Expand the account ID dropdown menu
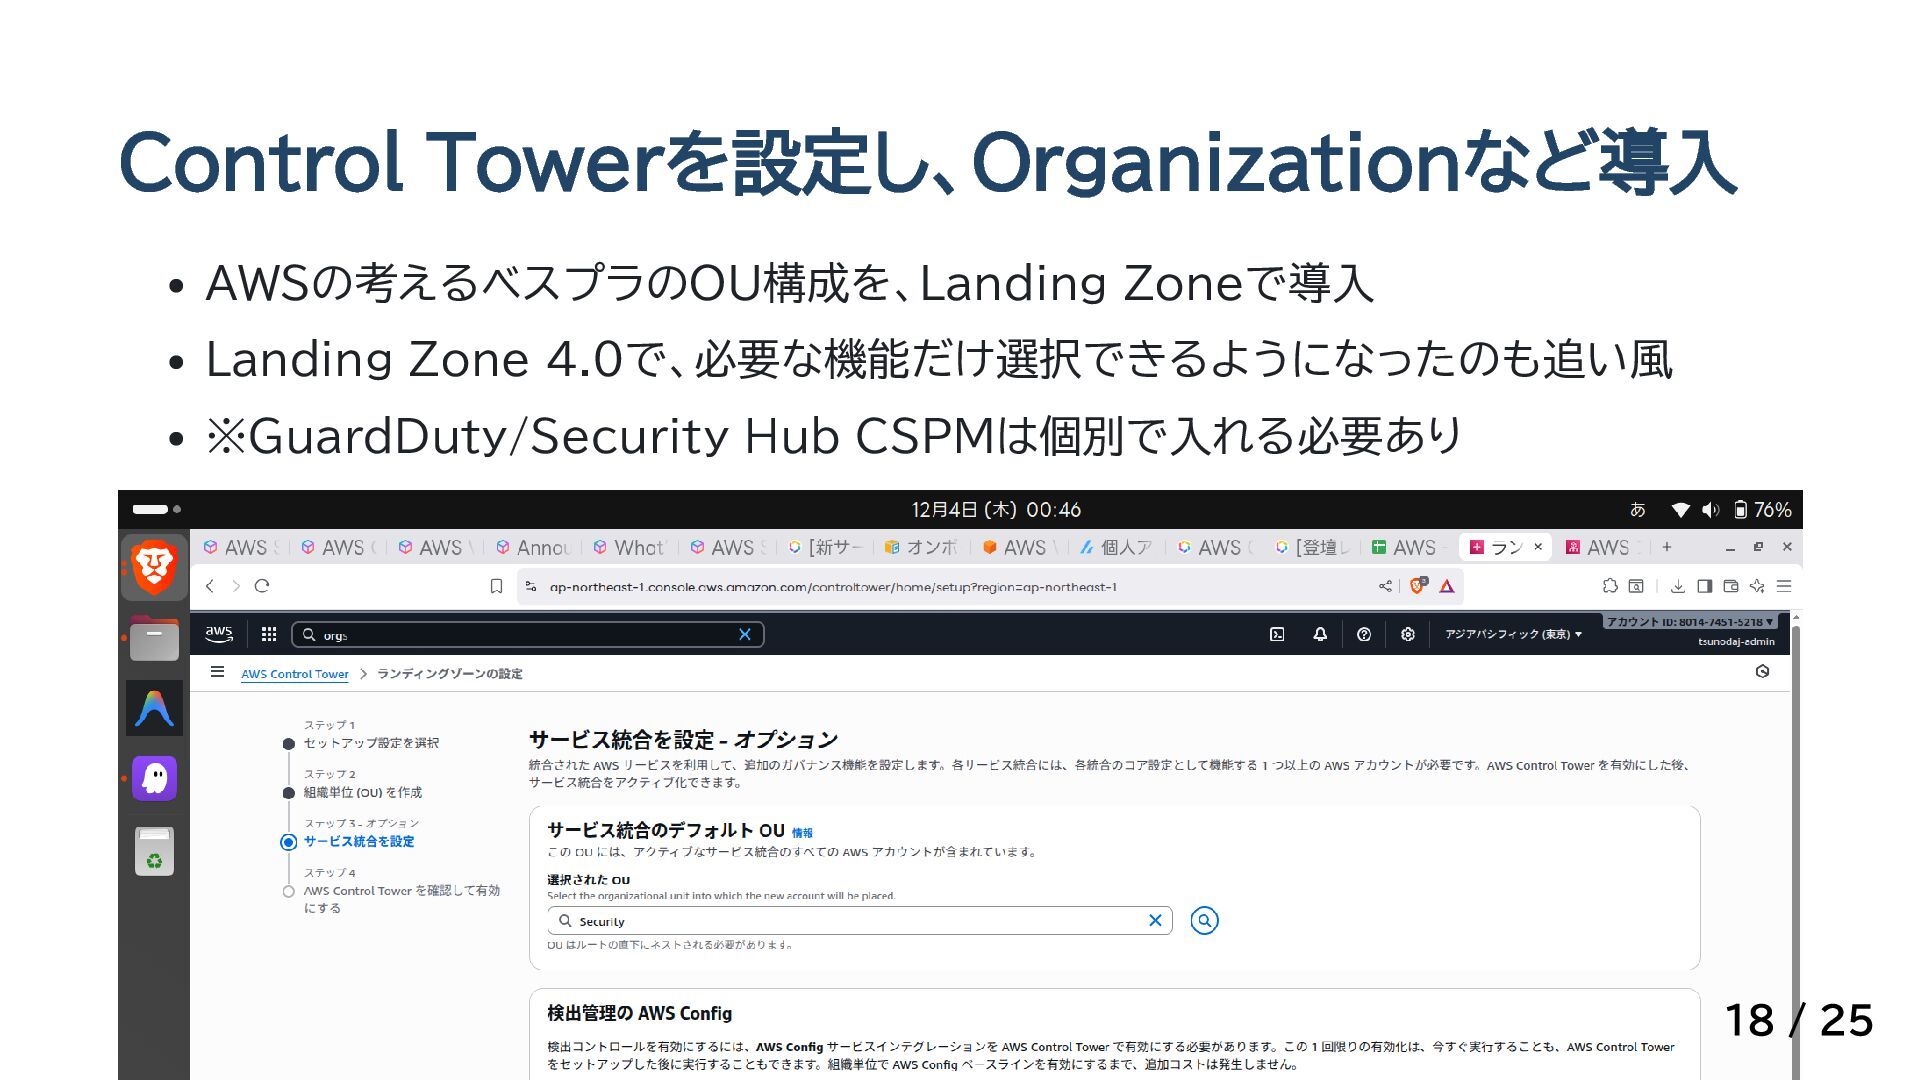1920x1080 pixels. [x=1689, y=622]
